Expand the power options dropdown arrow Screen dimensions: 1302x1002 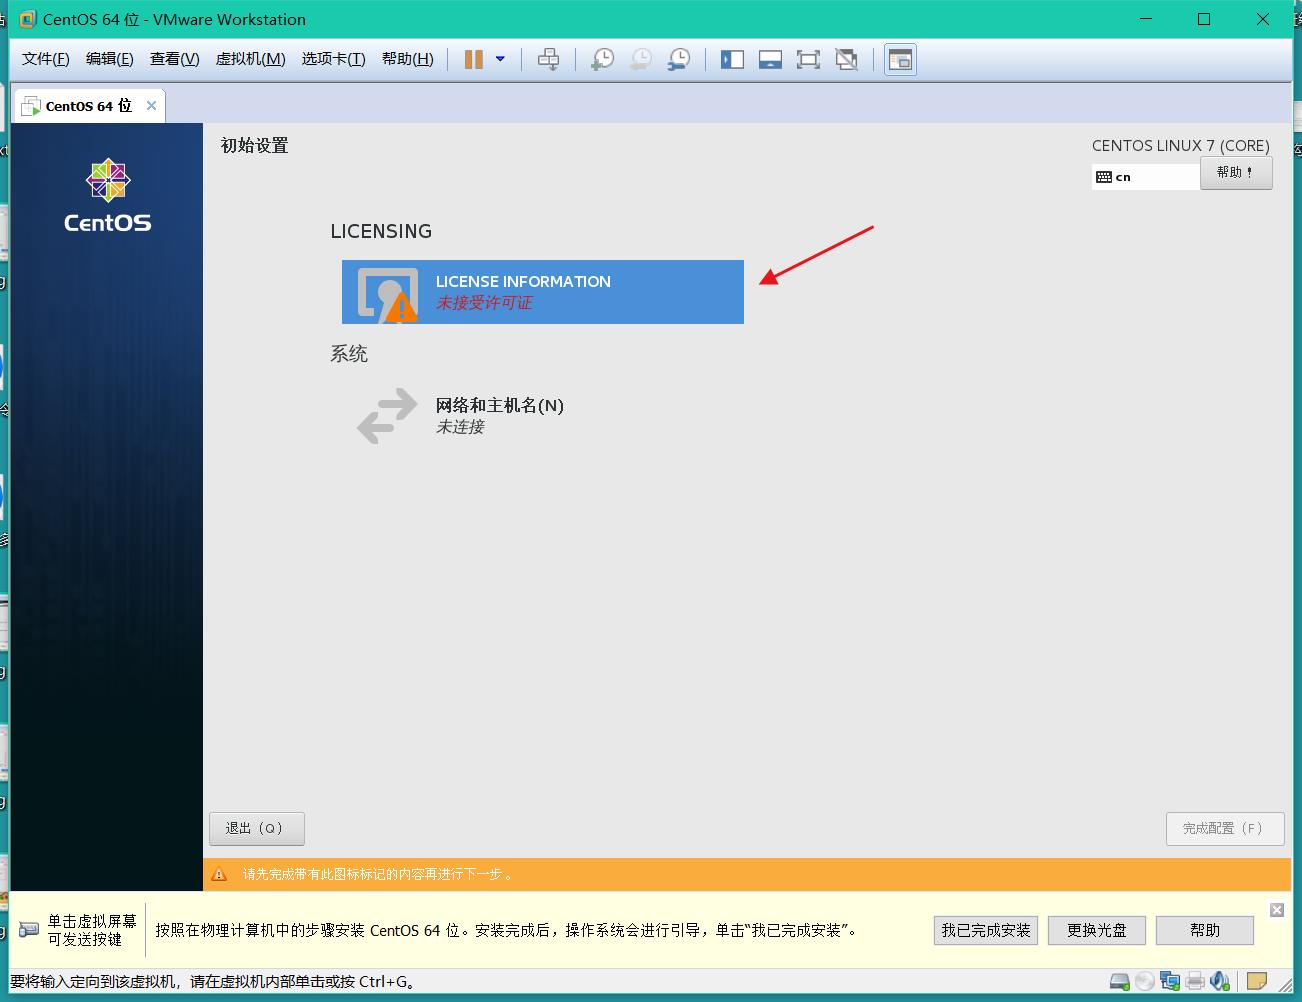pyautogui.click(x=500, y=59)
